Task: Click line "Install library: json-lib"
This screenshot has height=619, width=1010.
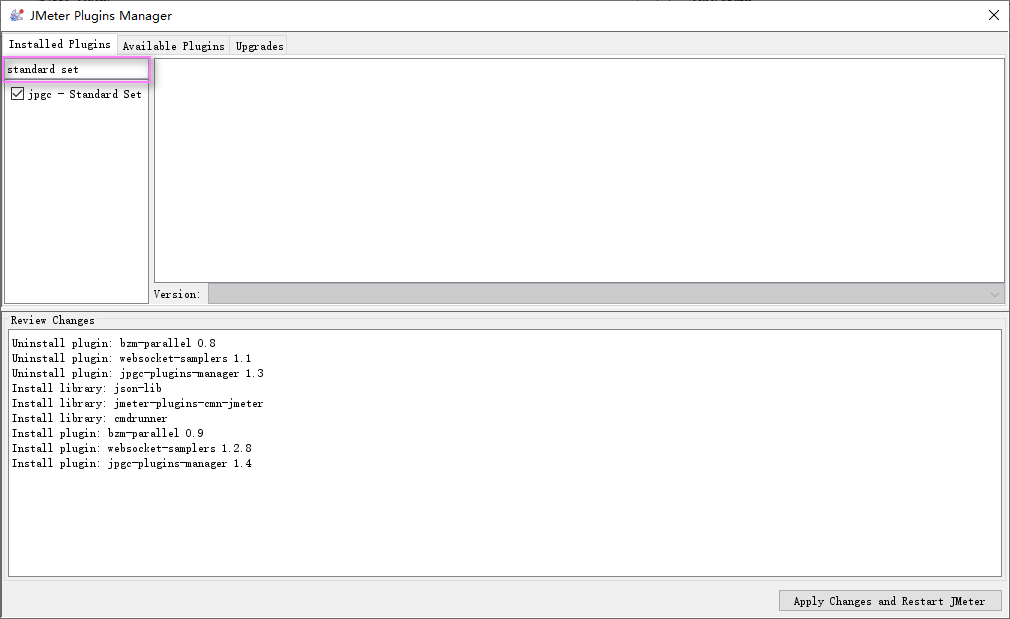Action: tap(86, 388)
